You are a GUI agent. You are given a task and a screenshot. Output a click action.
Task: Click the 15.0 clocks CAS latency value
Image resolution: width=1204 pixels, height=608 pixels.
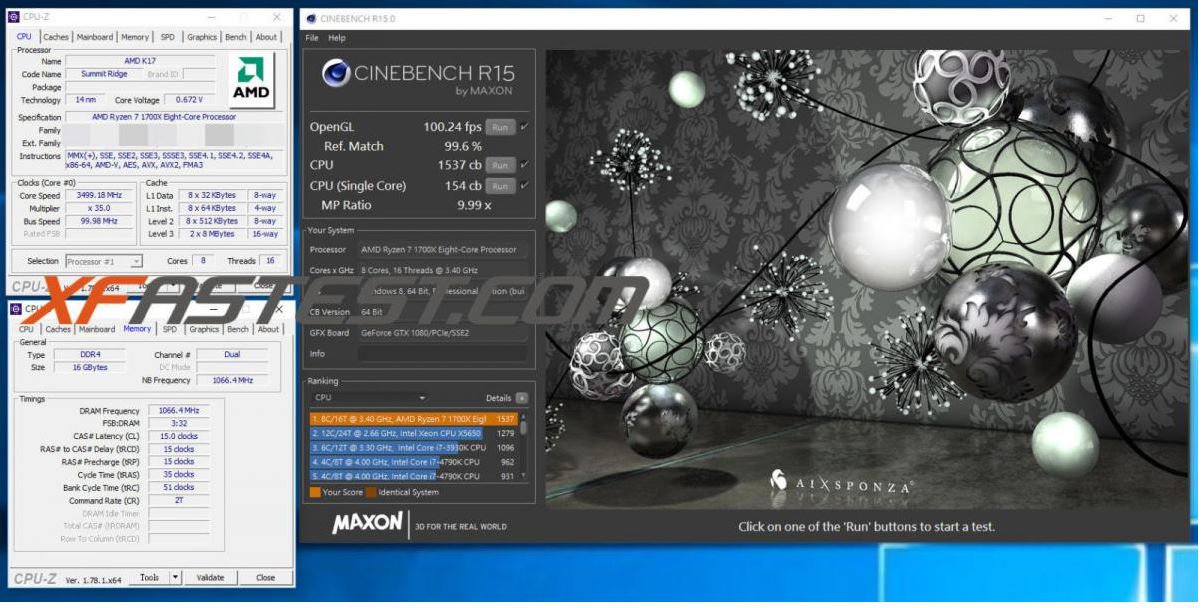click(179, 436)
